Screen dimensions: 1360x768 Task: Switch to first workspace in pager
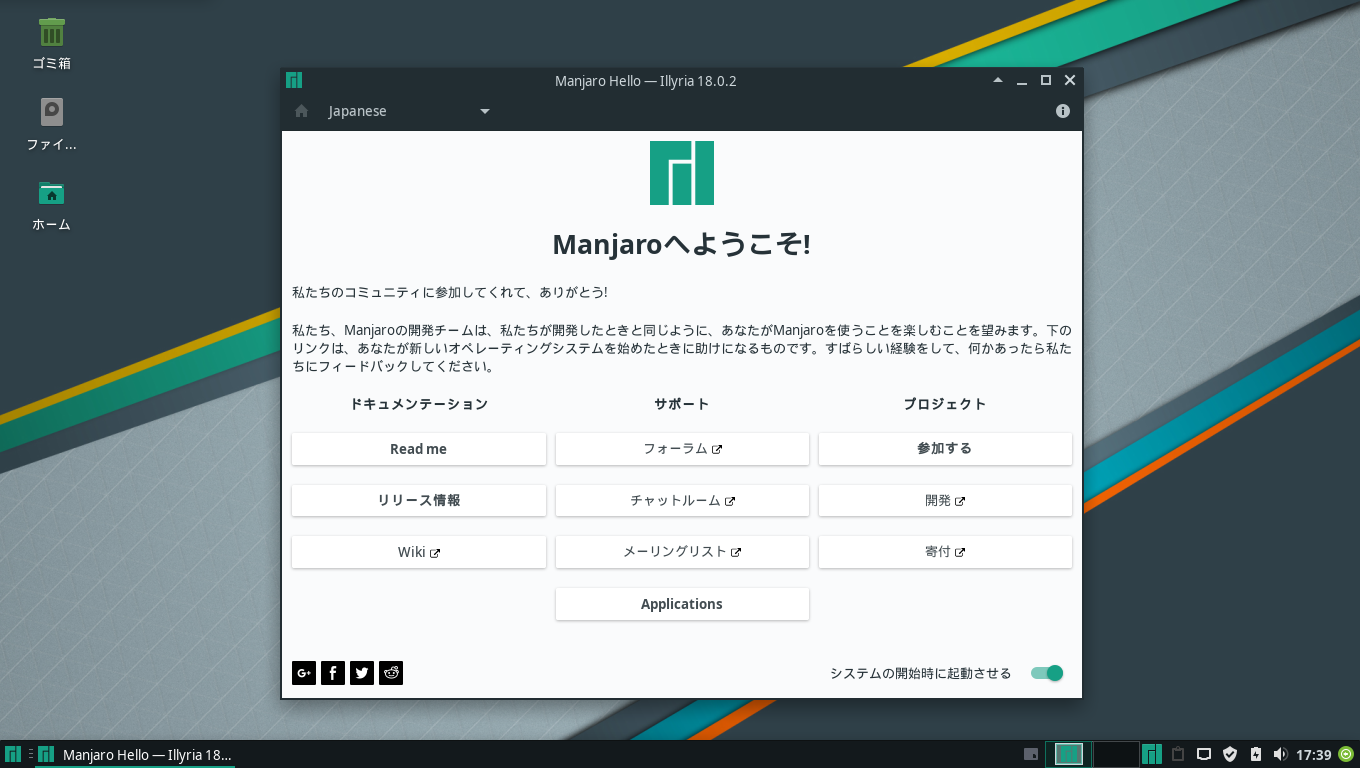pyautogui.click(x=1069, y=754)
